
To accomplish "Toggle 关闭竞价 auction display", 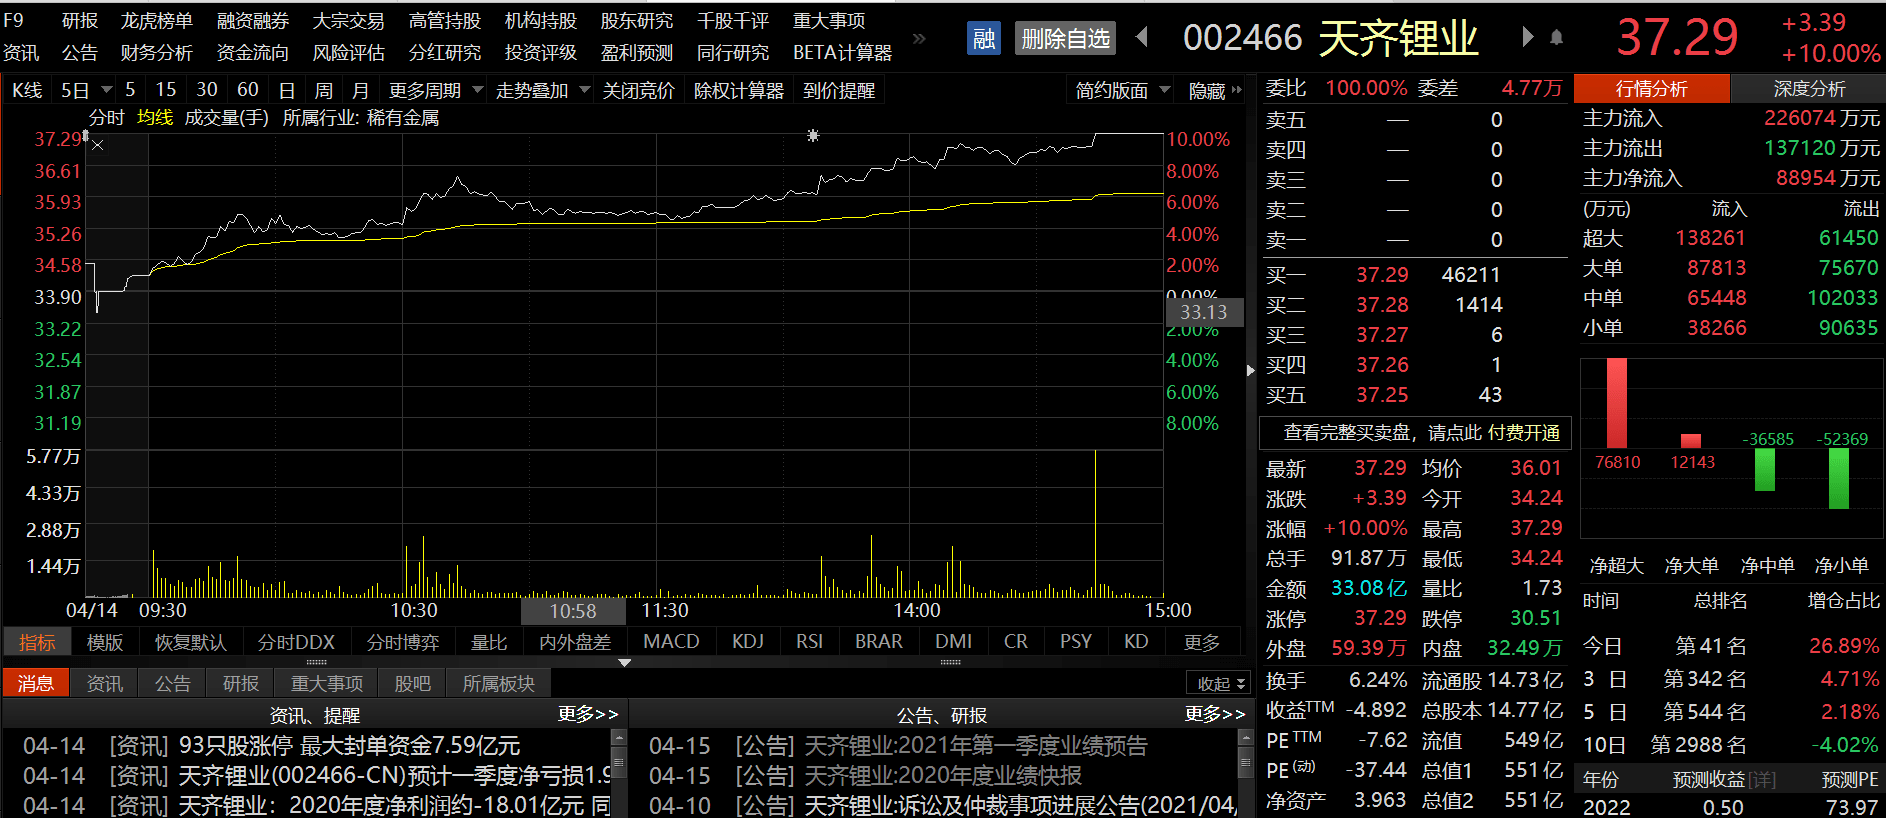I will pos(638,91).
